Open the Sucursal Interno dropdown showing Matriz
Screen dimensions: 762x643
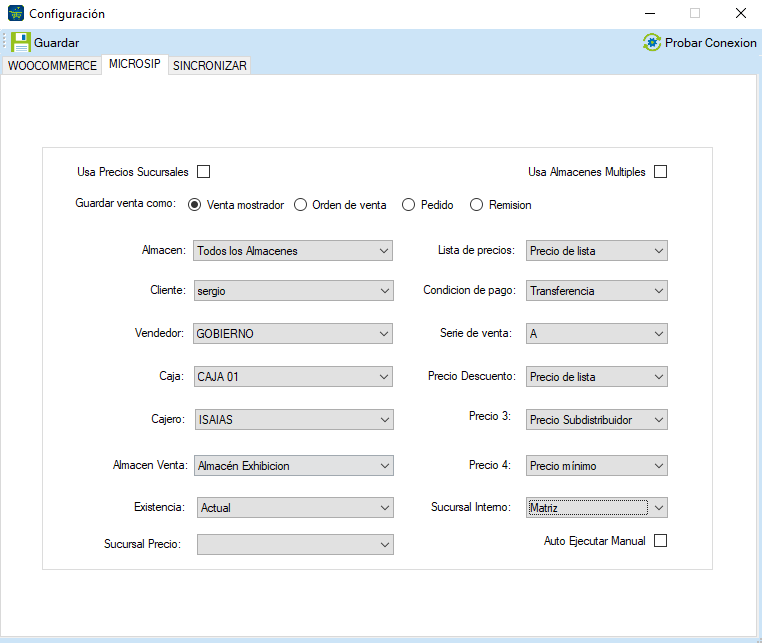tap(597, 507)
